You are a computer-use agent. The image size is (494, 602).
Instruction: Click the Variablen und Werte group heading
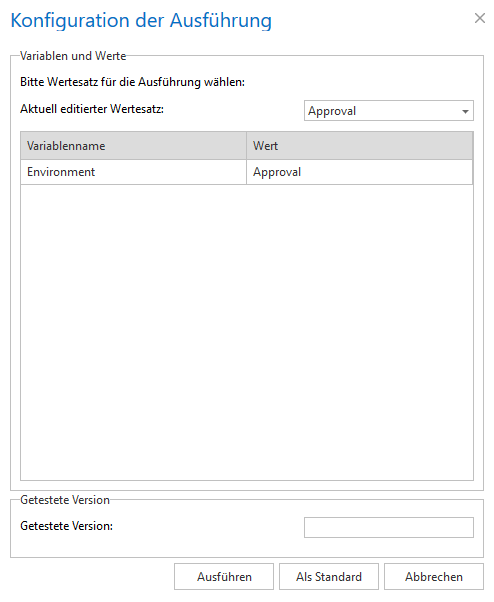(73, 56)
